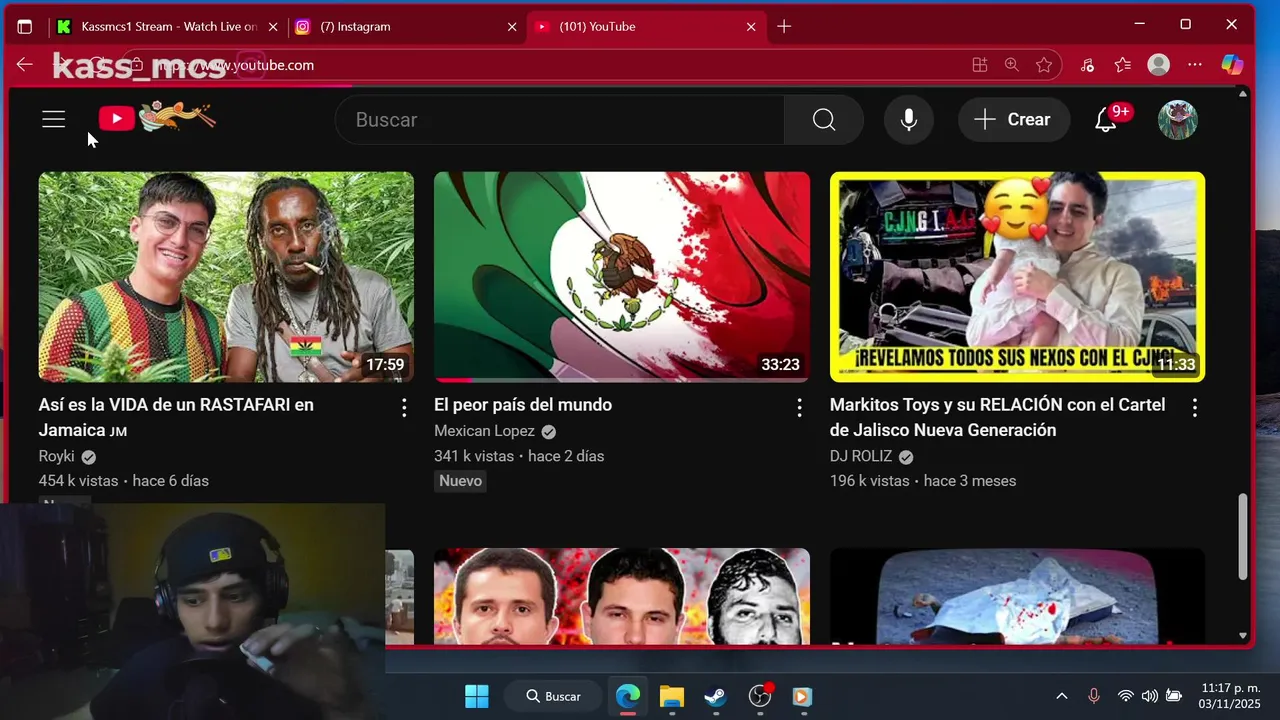Image resolution: width=1280 pixels, height=720 pixels.
Task: Open Copilot sidebar icon
Action: pos(1232,65)
